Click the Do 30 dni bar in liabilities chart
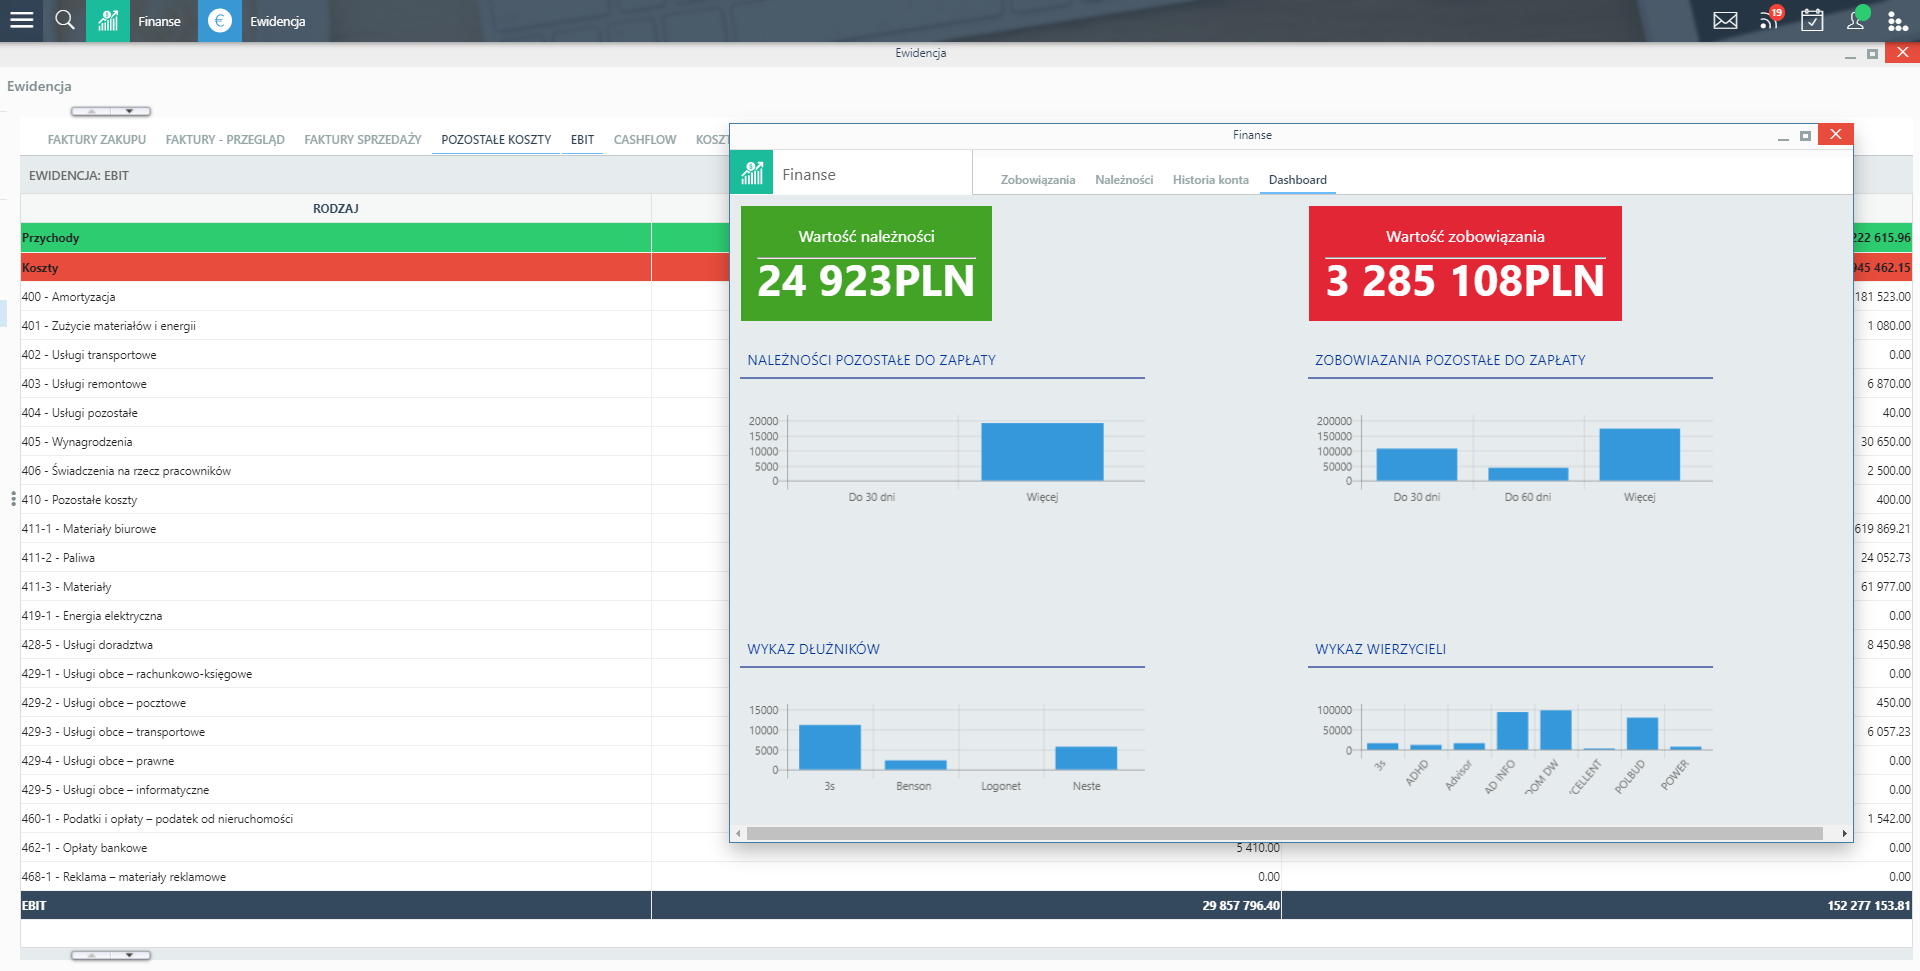Viewport: 1920px width, 971px height. (1417, 465)
